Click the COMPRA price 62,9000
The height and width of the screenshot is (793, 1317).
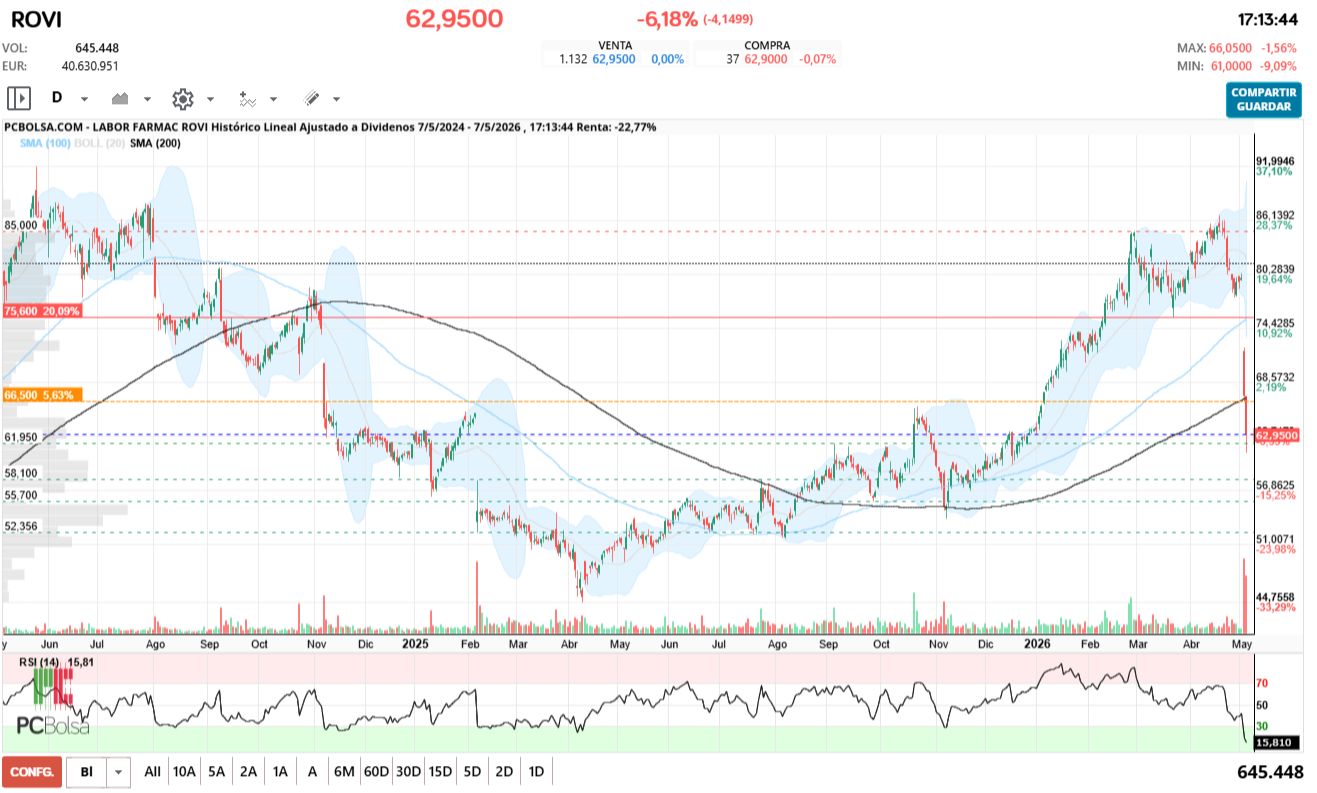(x=765, y=59)
